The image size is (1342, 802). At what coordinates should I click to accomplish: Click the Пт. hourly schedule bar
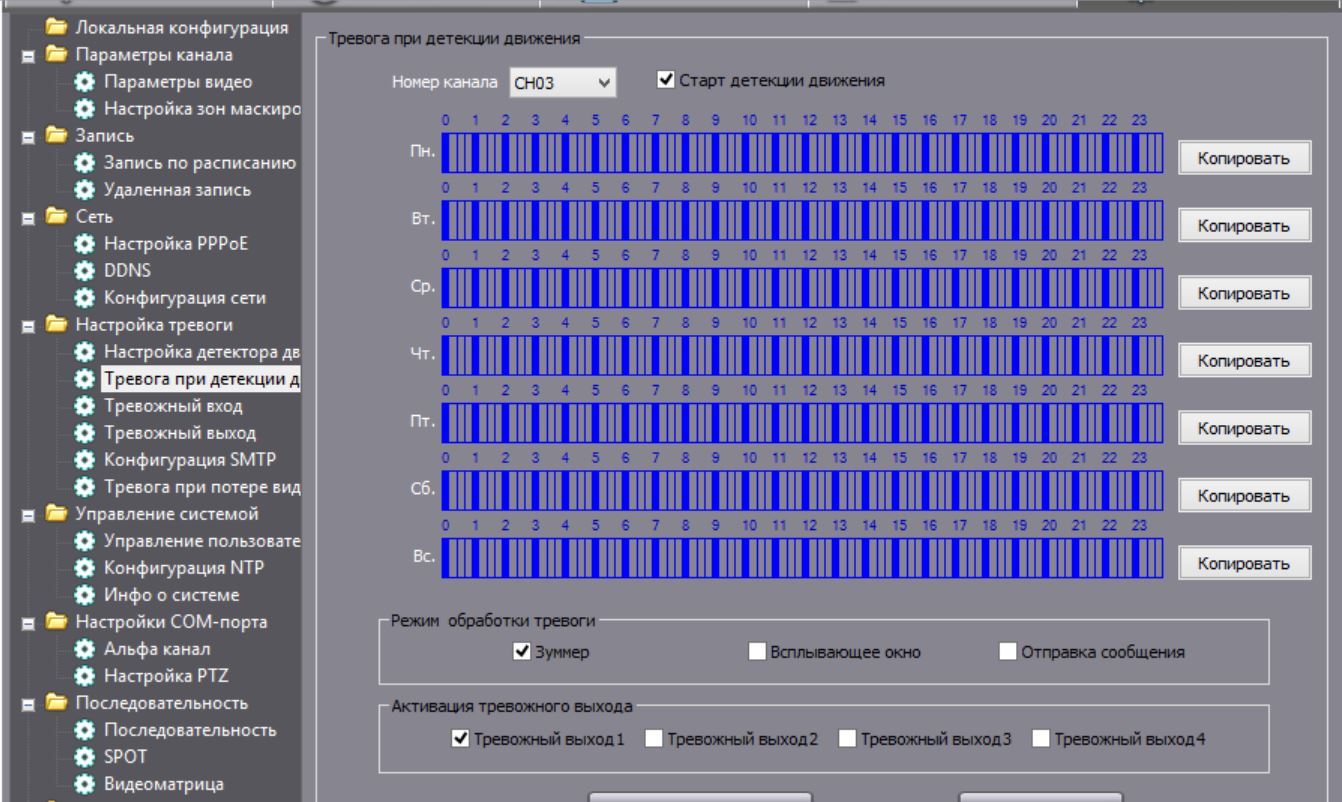pos(803,423)
